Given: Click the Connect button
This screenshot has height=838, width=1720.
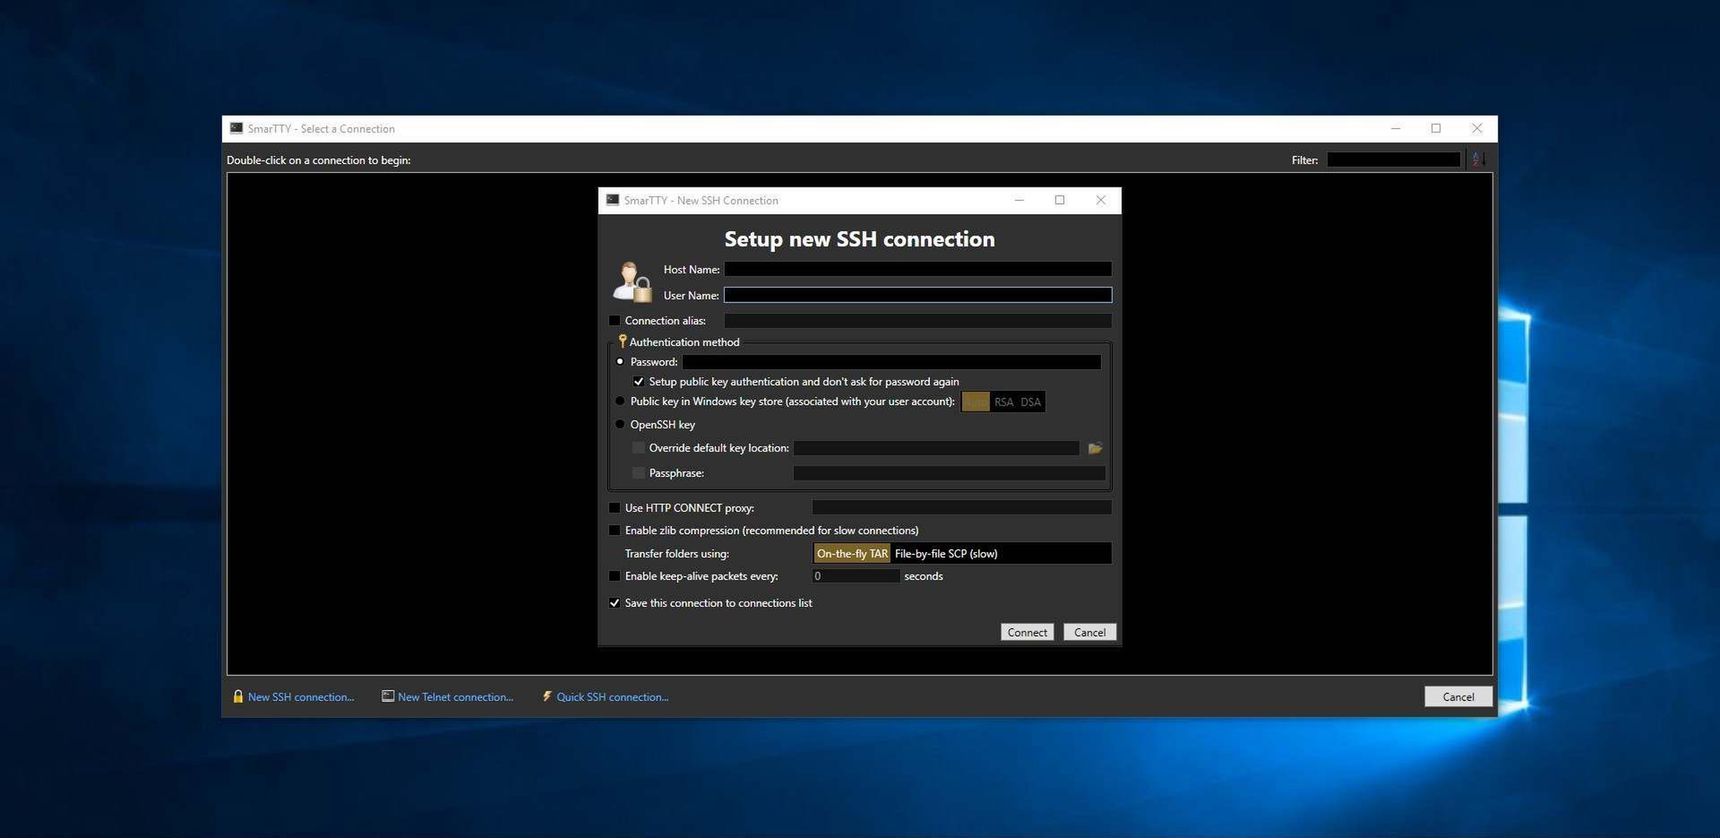Looking at the screenshot, I should pyautogui.click(x=1027, y=632).
